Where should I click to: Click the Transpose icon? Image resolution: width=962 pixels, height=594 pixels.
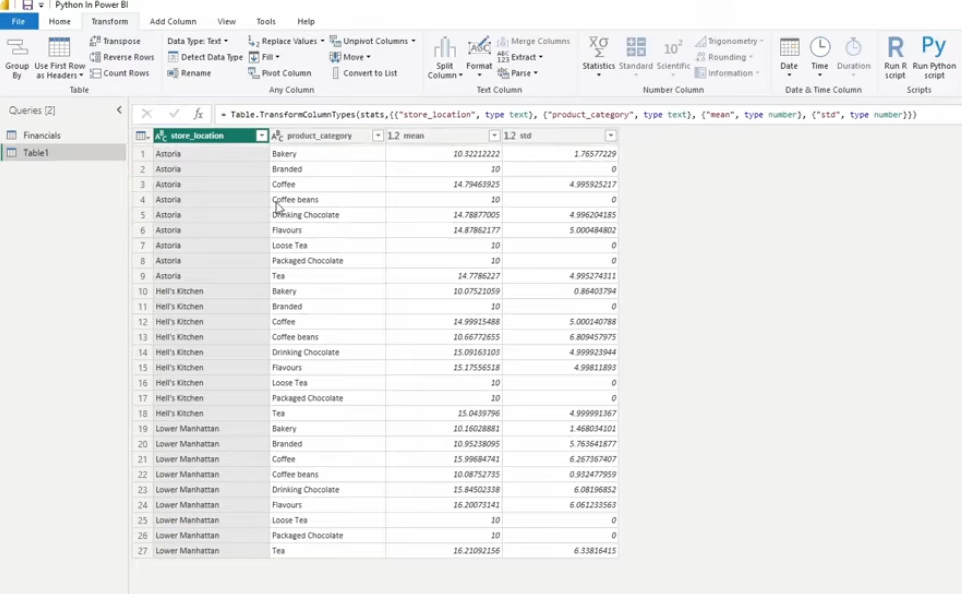click(94, 41)
